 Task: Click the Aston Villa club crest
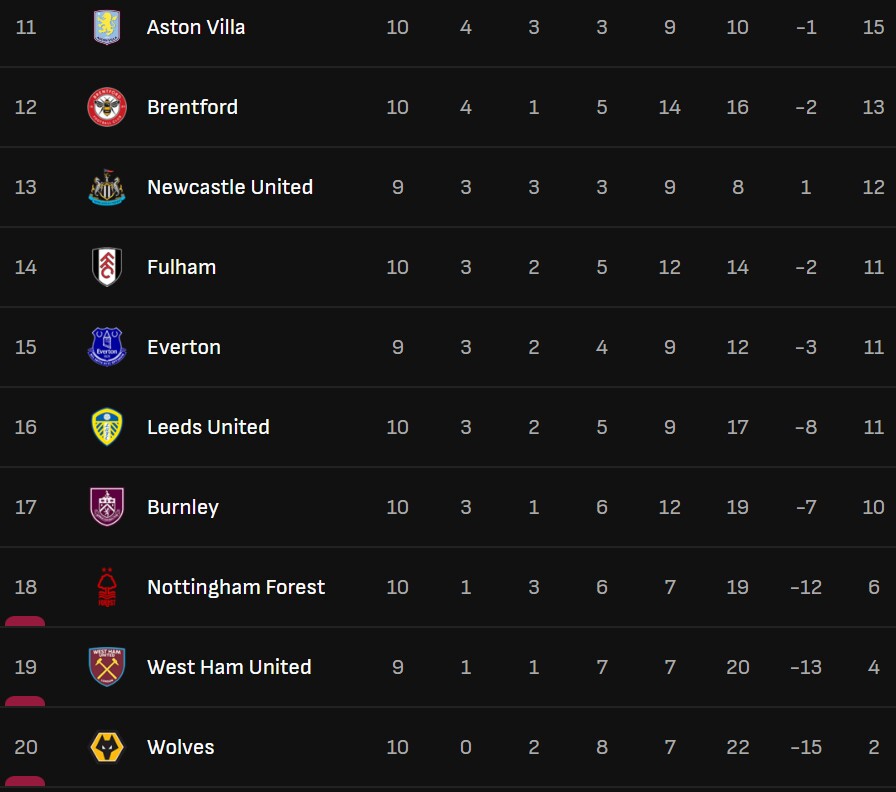click(106, 27)
